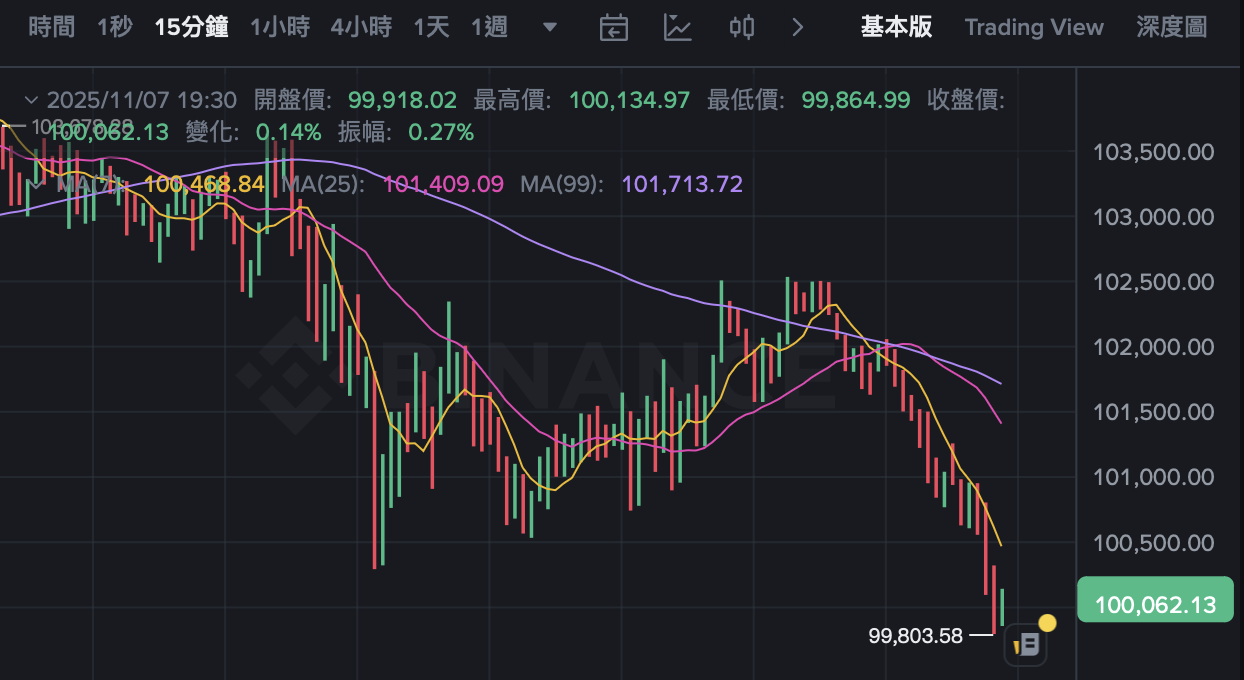
Task: Open the order info panel icon near bottom right
Action: 1026,643
